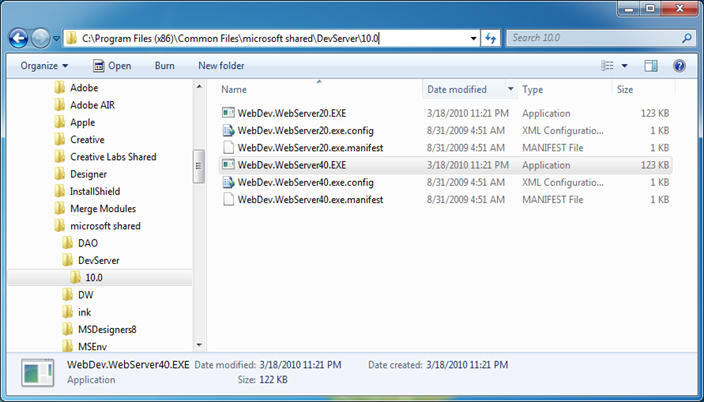704x402 pixels.
Task: Sort by the Name column header
Action: [234, 89]
